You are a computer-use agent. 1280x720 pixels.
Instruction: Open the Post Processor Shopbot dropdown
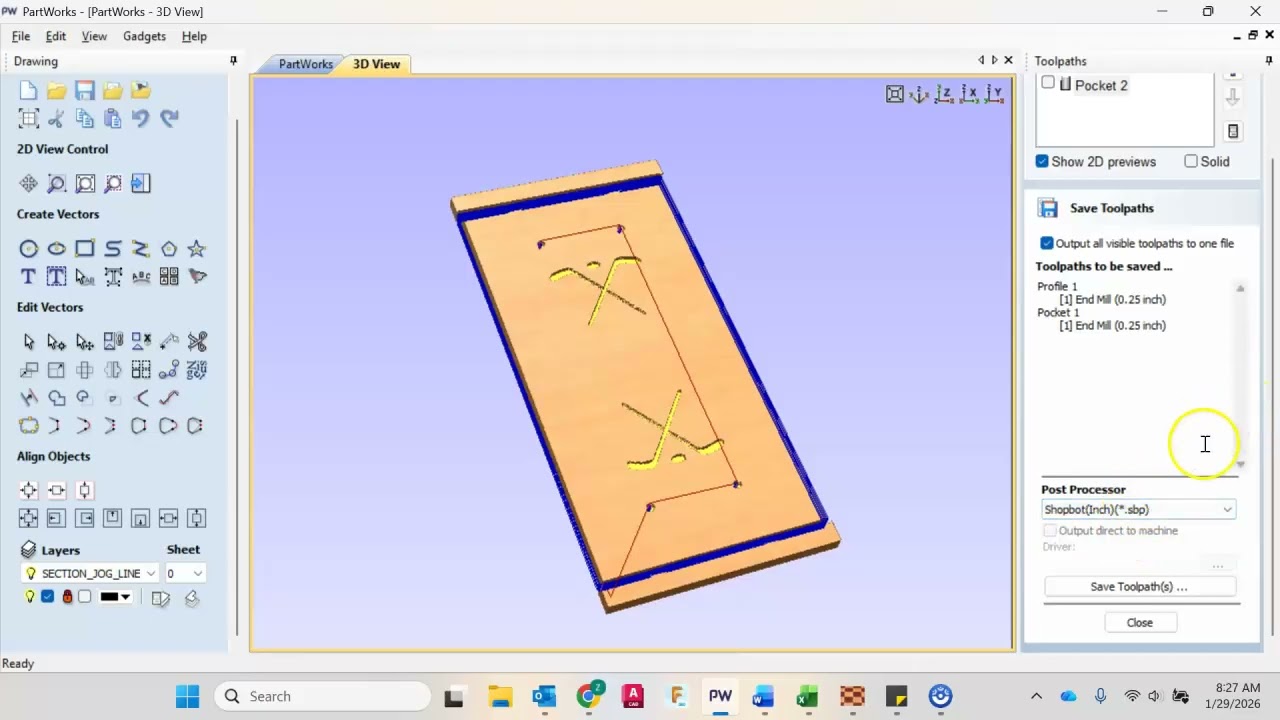(1139, 510)
